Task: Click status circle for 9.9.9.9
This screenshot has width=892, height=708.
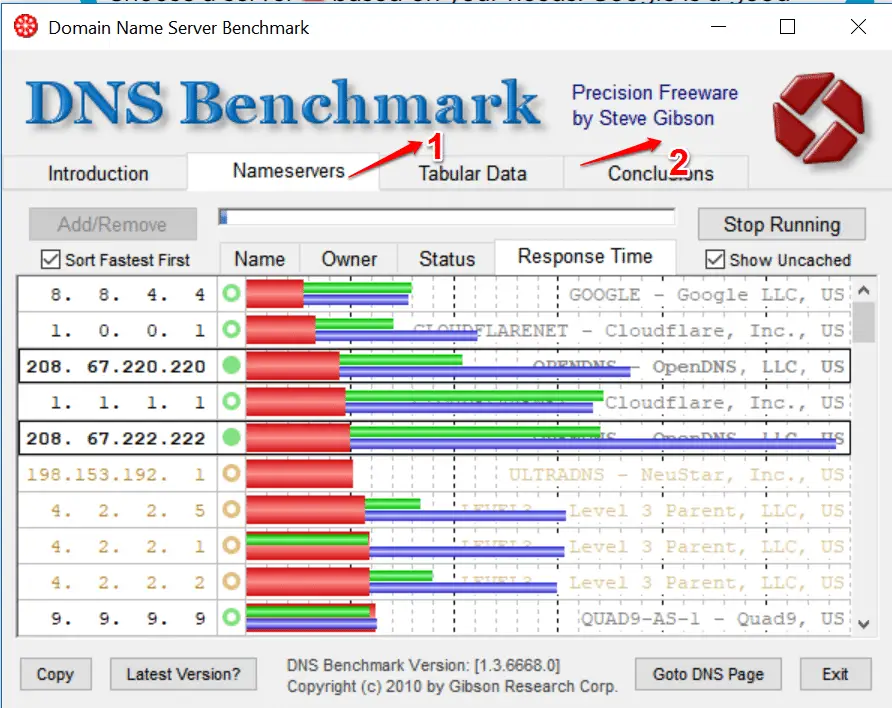Action: point(232,617)
